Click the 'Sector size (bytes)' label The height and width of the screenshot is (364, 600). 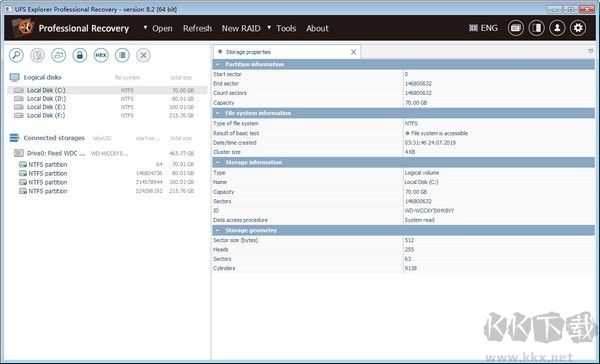coord(236,240)
